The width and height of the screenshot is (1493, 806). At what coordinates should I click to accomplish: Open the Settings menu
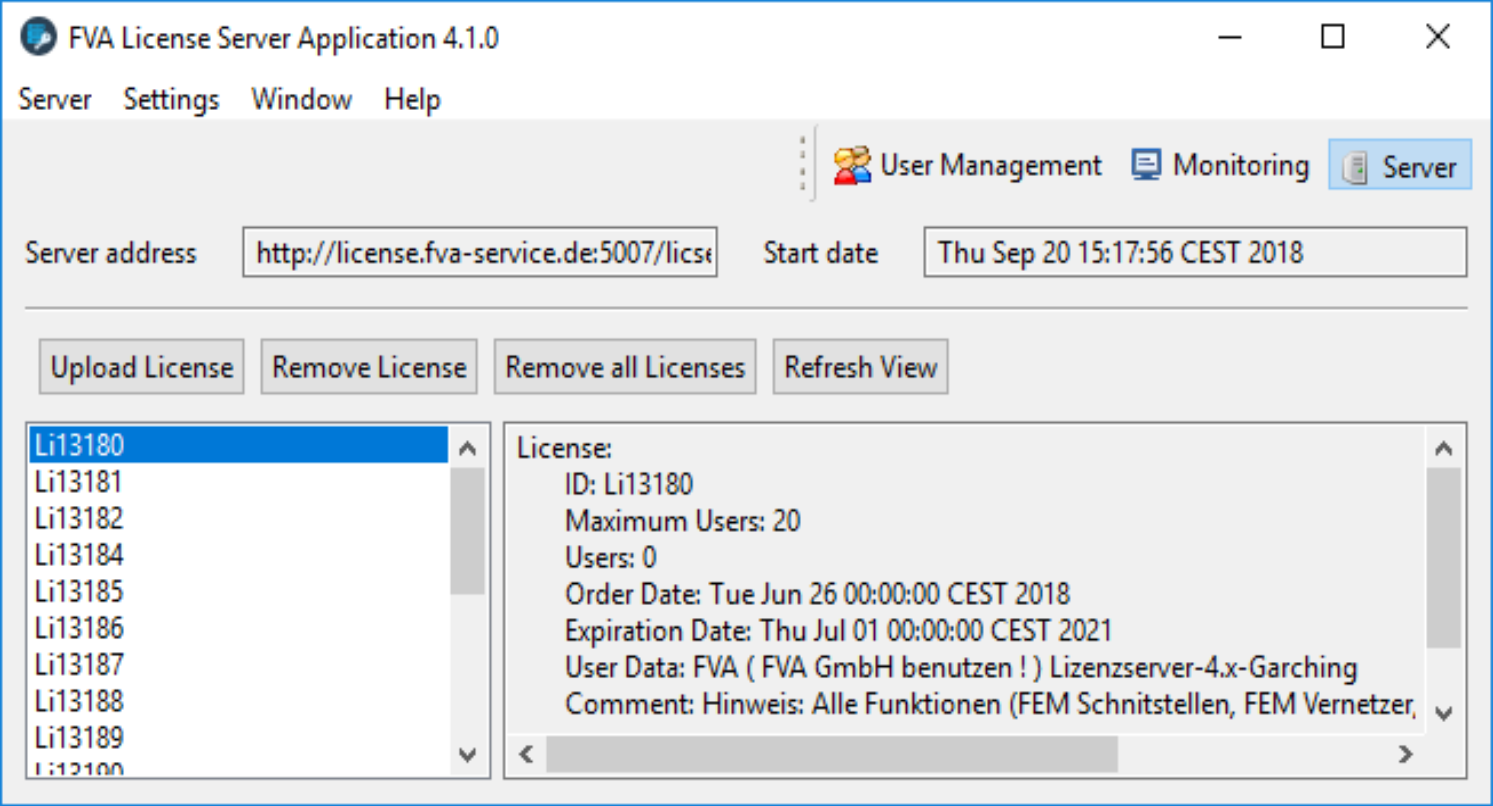(x=171, y=100)
